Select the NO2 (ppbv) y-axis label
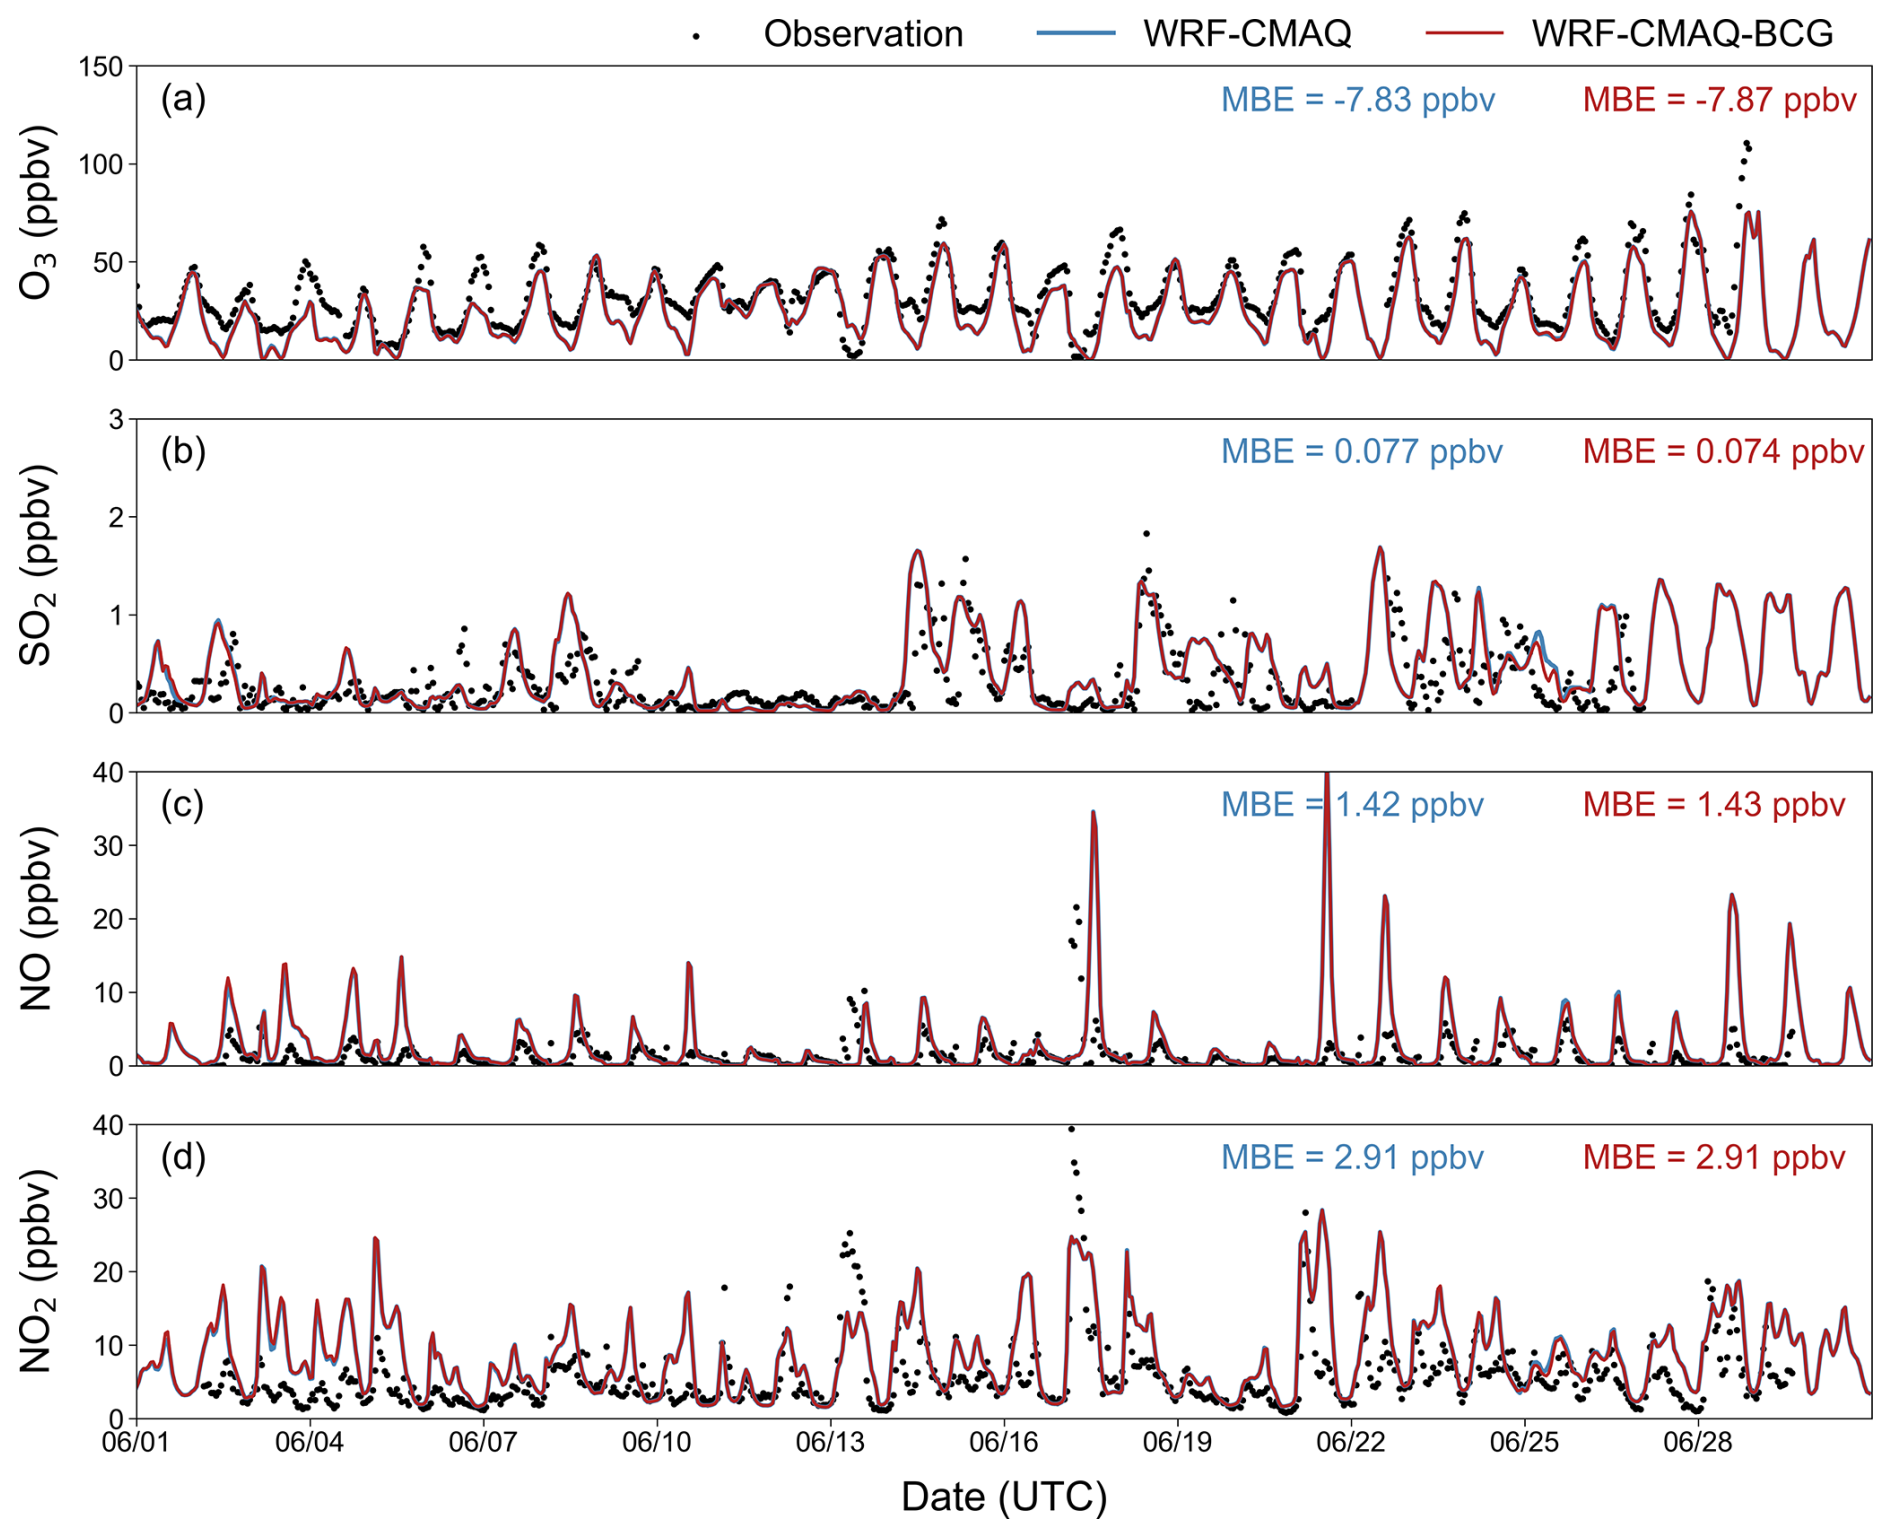 (x=37, y=1270)
